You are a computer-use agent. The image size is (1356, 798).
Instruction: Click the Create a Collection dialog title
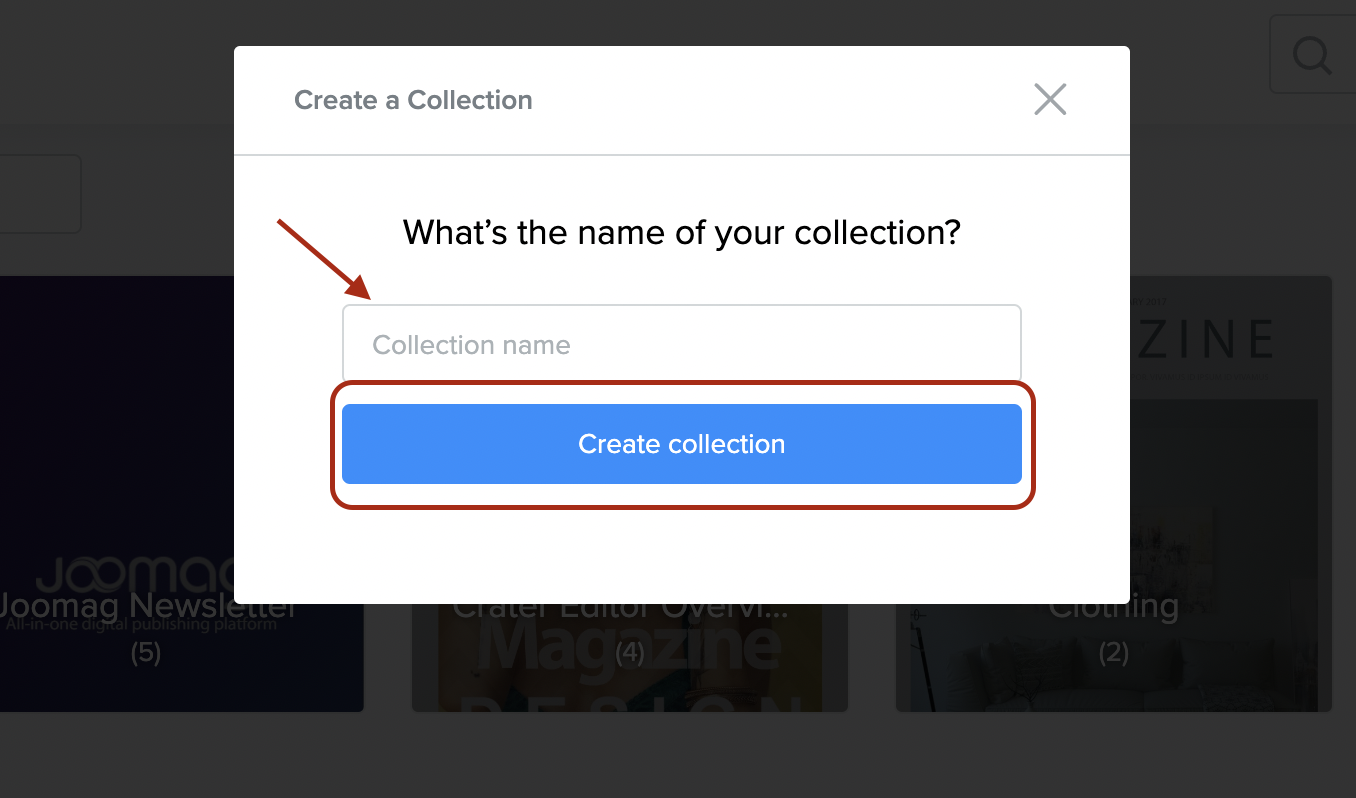coord(413,100)
